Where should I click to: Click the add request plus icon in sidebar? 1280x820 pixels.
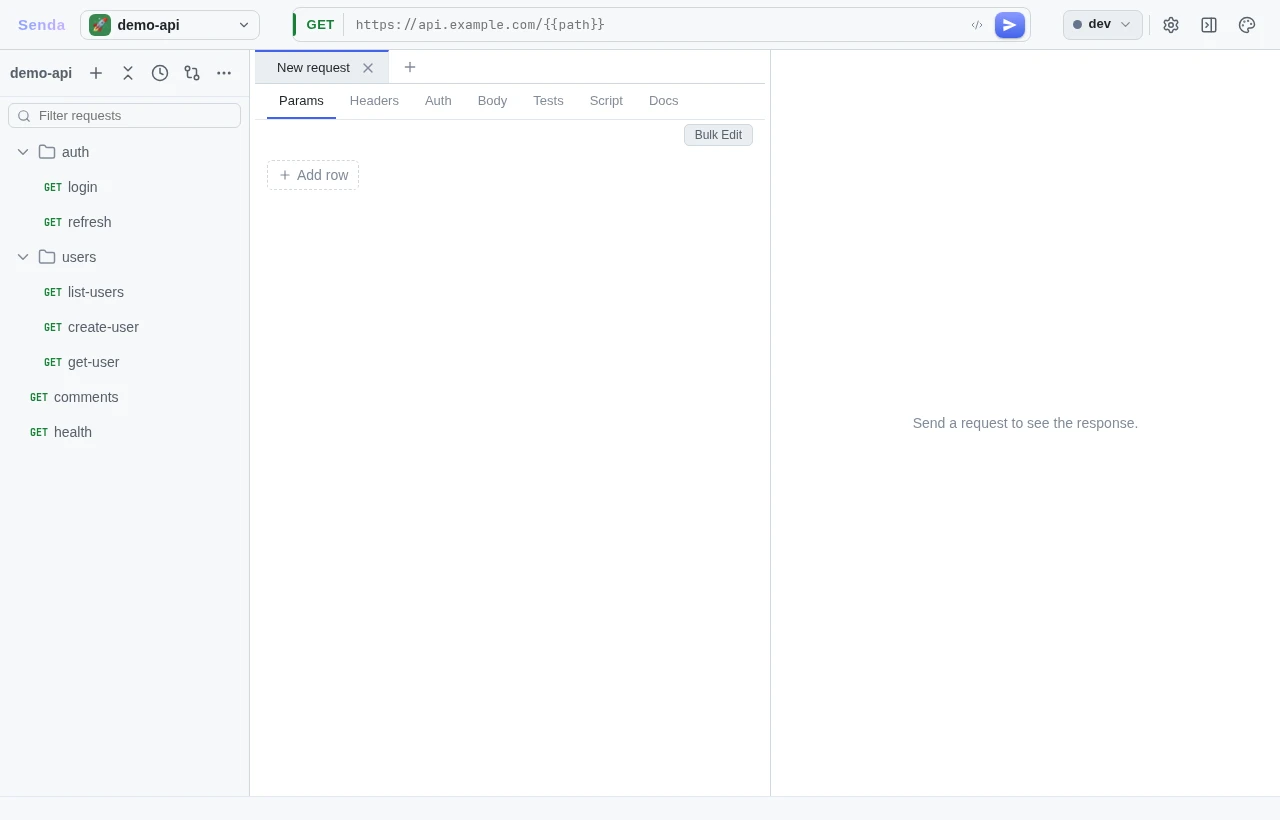point(96,73)
